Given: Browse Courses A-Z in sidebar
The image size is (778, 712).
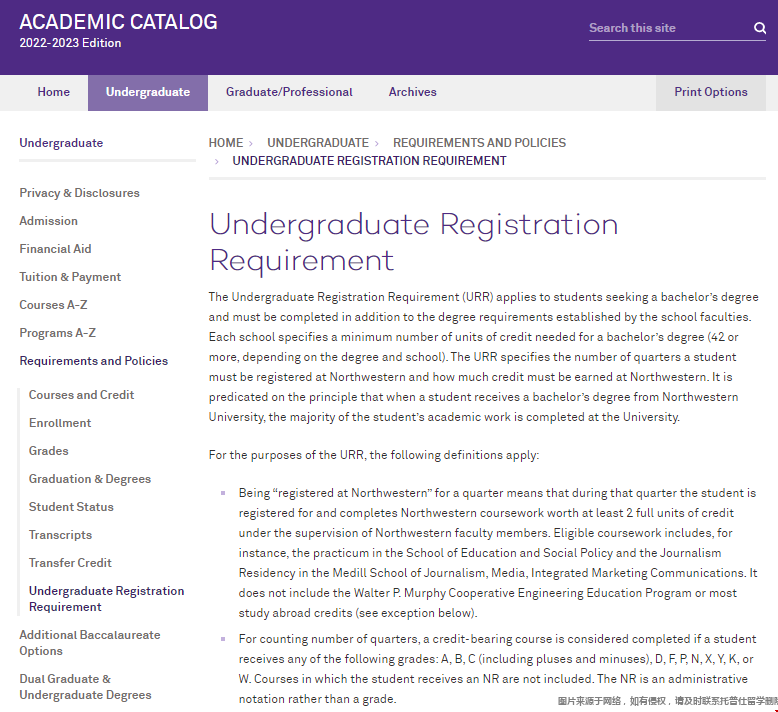Looking at the screenshot, I should coord(53,305).
